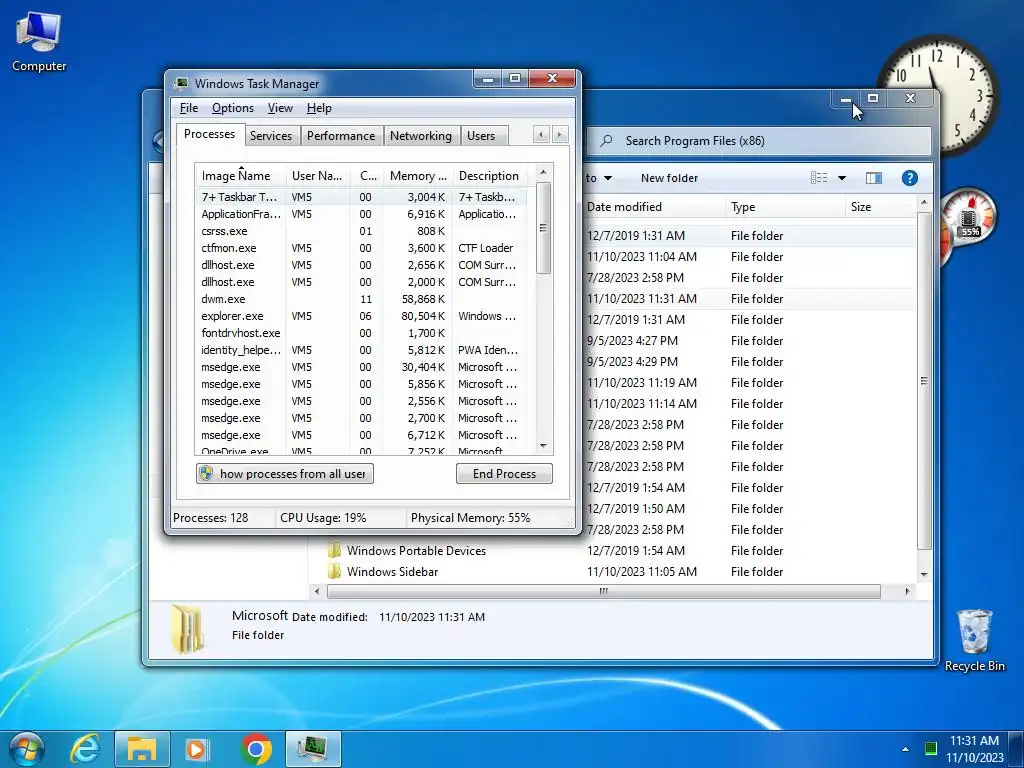Click the search magnifier icon
The image size is (1024, 768).
pos(606,140)
